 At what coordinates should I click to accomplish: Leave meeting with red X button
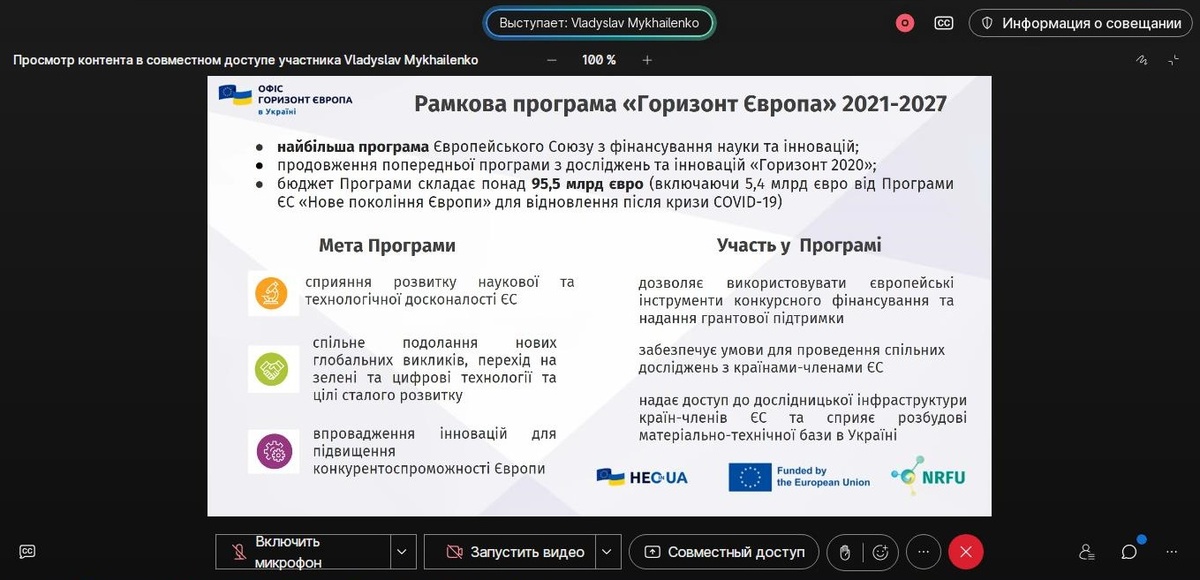[x=966, y=552]
